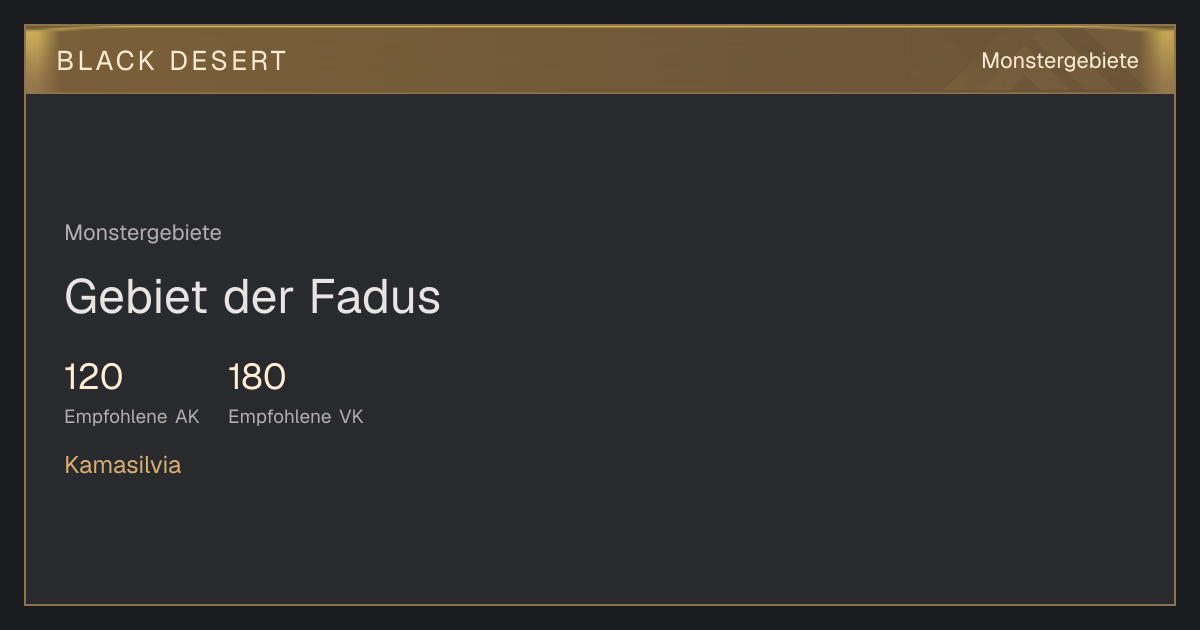The width and height of the screenshot is (1200, 630).
Task: Select the gray Monstergebiete breadcrumb above the title
Action: pos(143,233)
